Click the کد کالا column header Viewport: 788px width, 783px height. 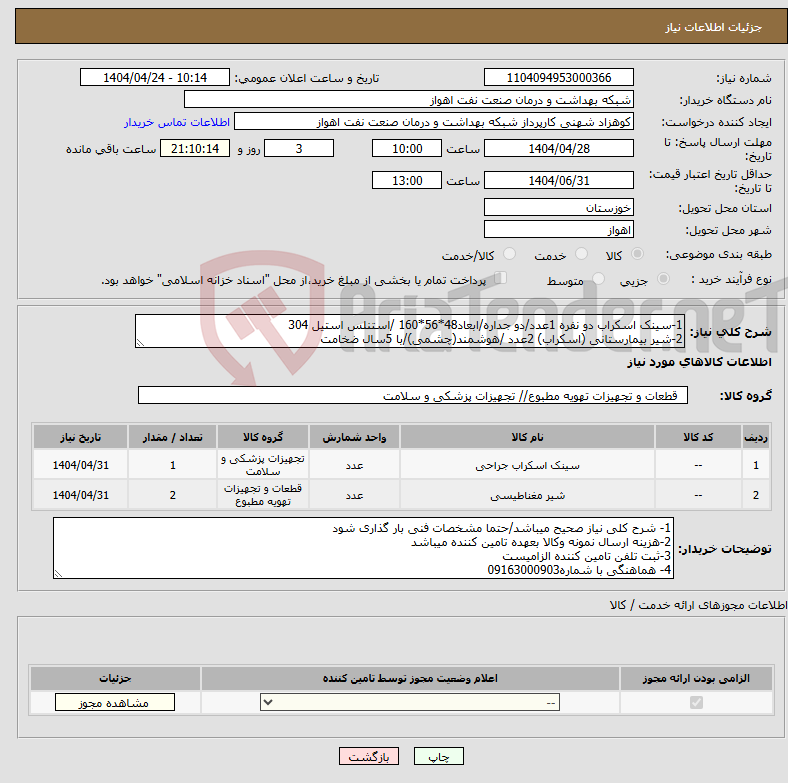click(x=698, y=437)
